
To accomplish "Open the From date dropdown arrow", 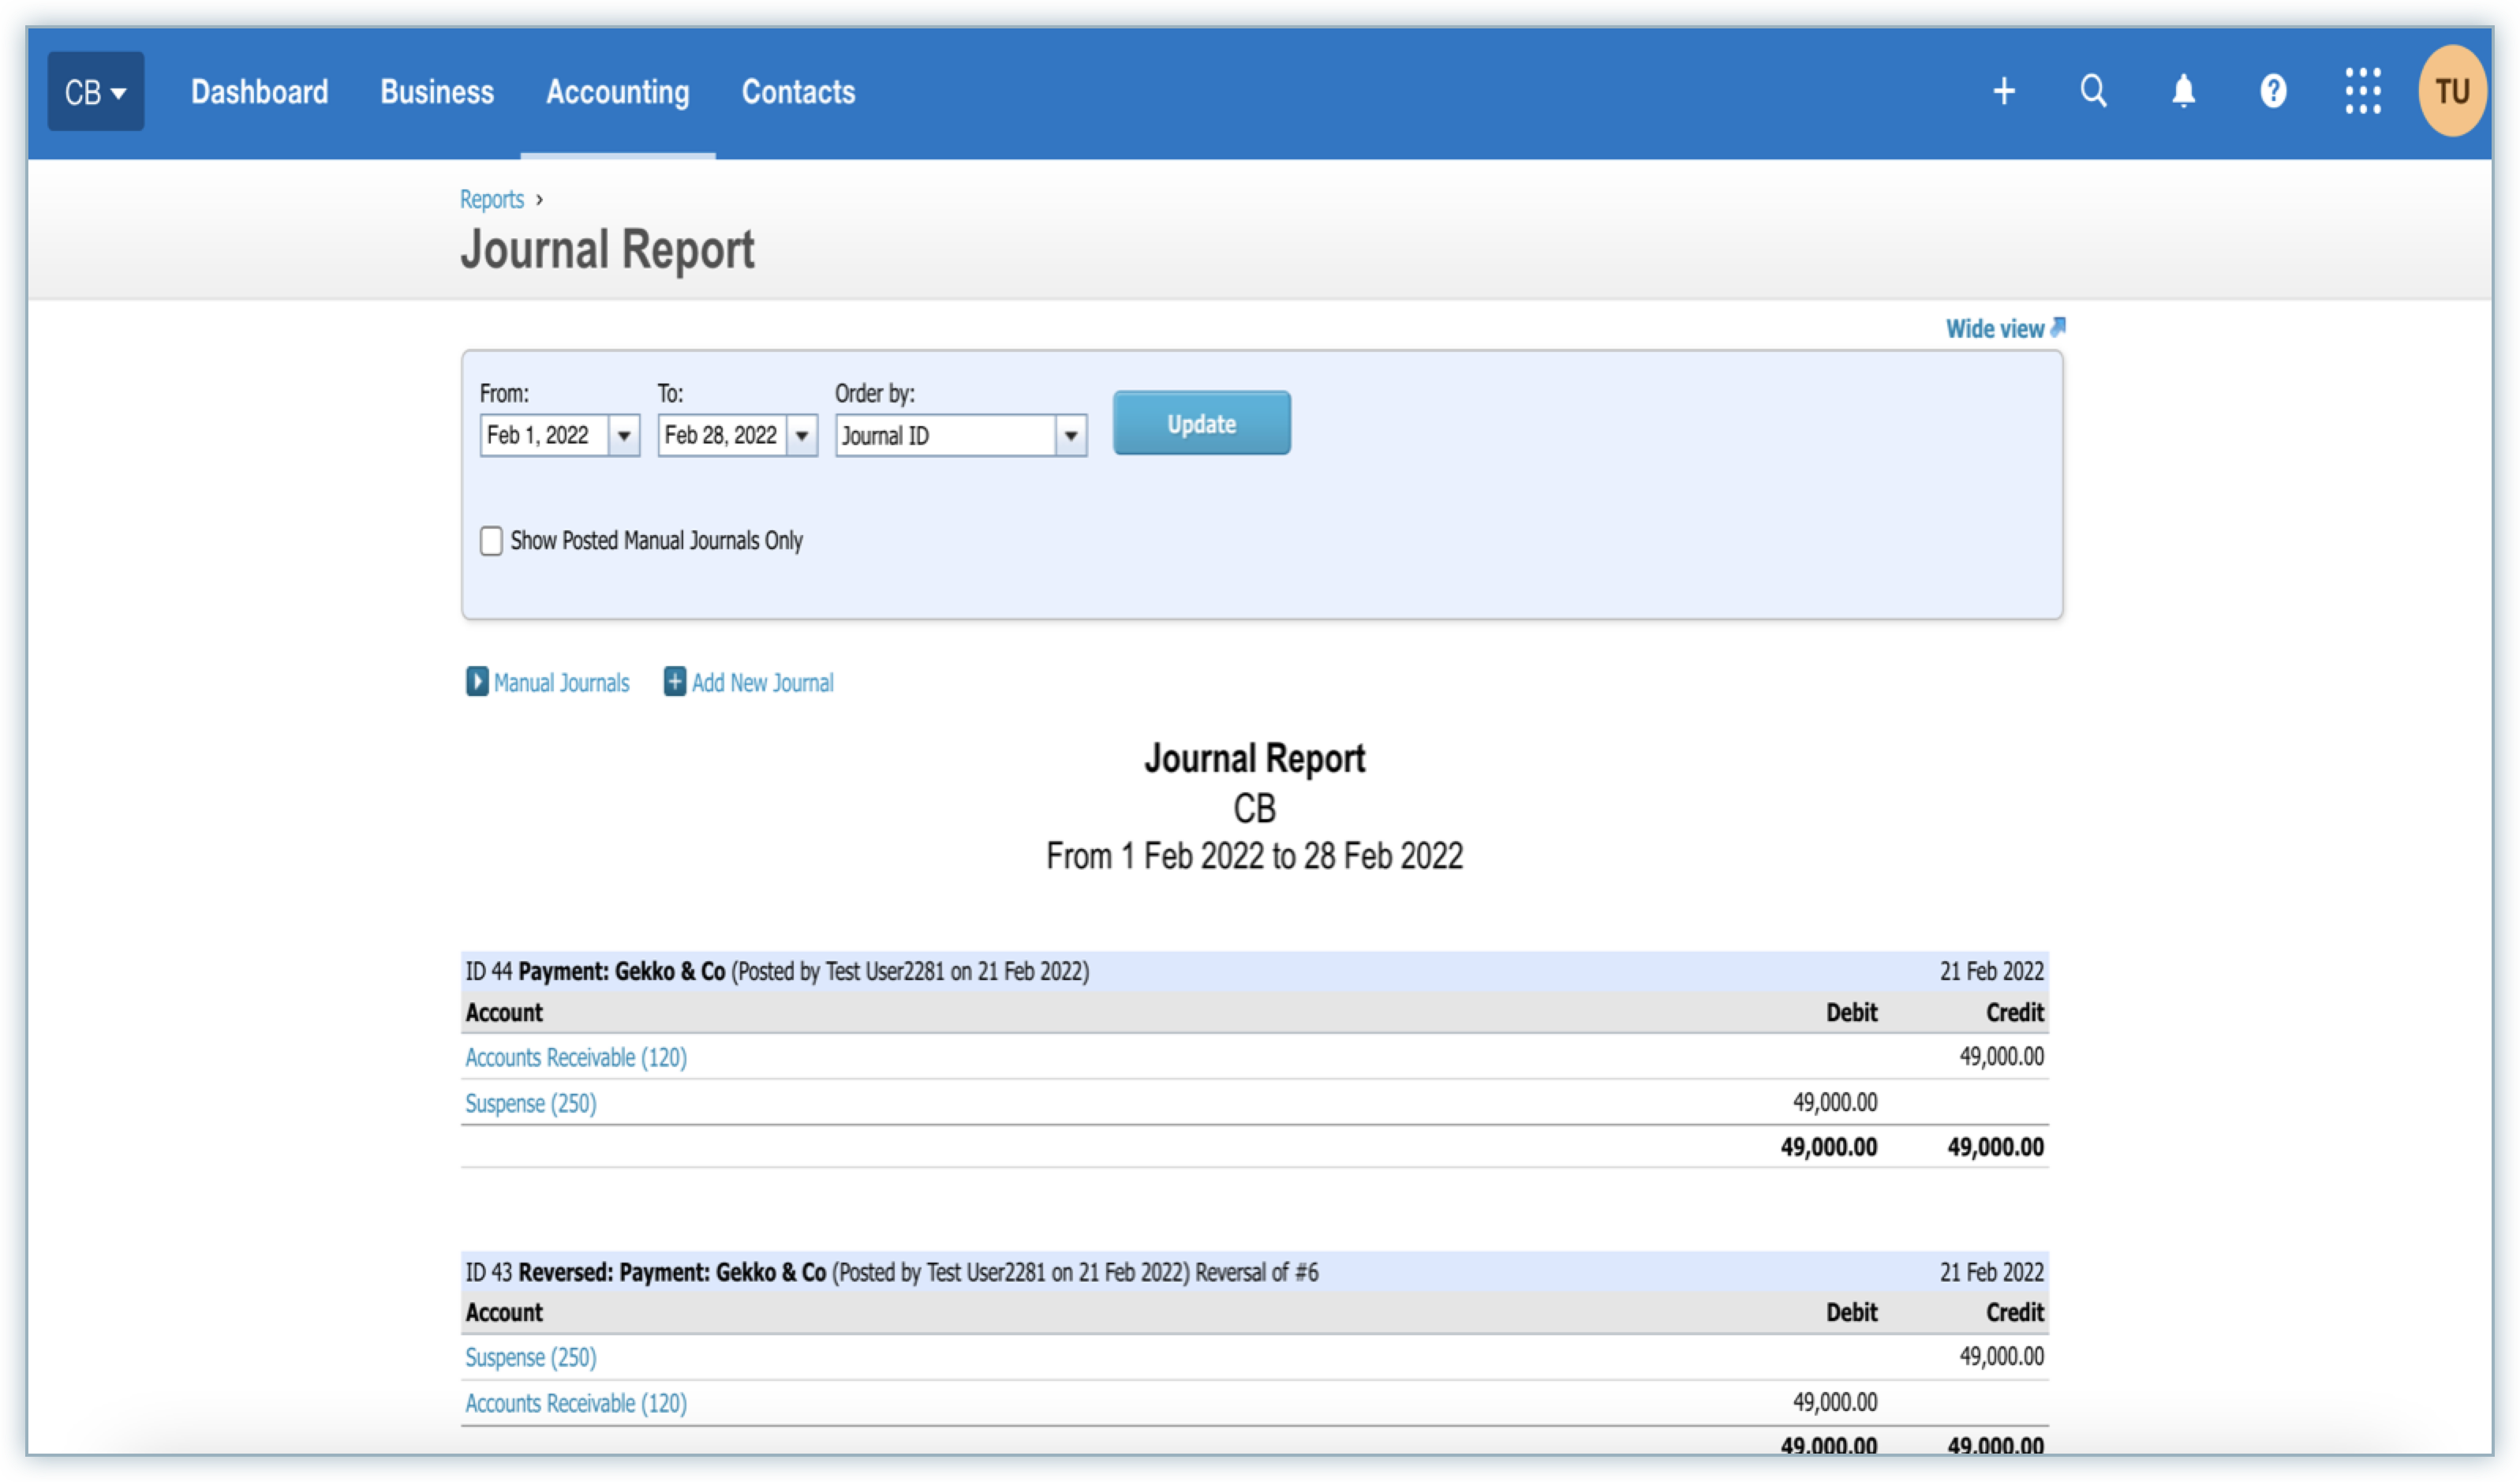I will [624, 436].
